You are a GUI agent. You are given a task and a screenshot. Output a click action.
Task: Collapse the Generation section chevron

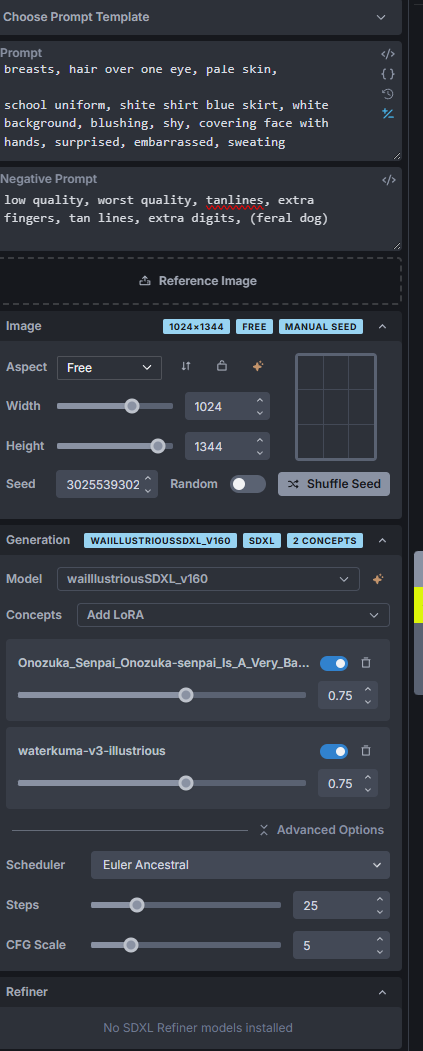(x=382, y=540)
